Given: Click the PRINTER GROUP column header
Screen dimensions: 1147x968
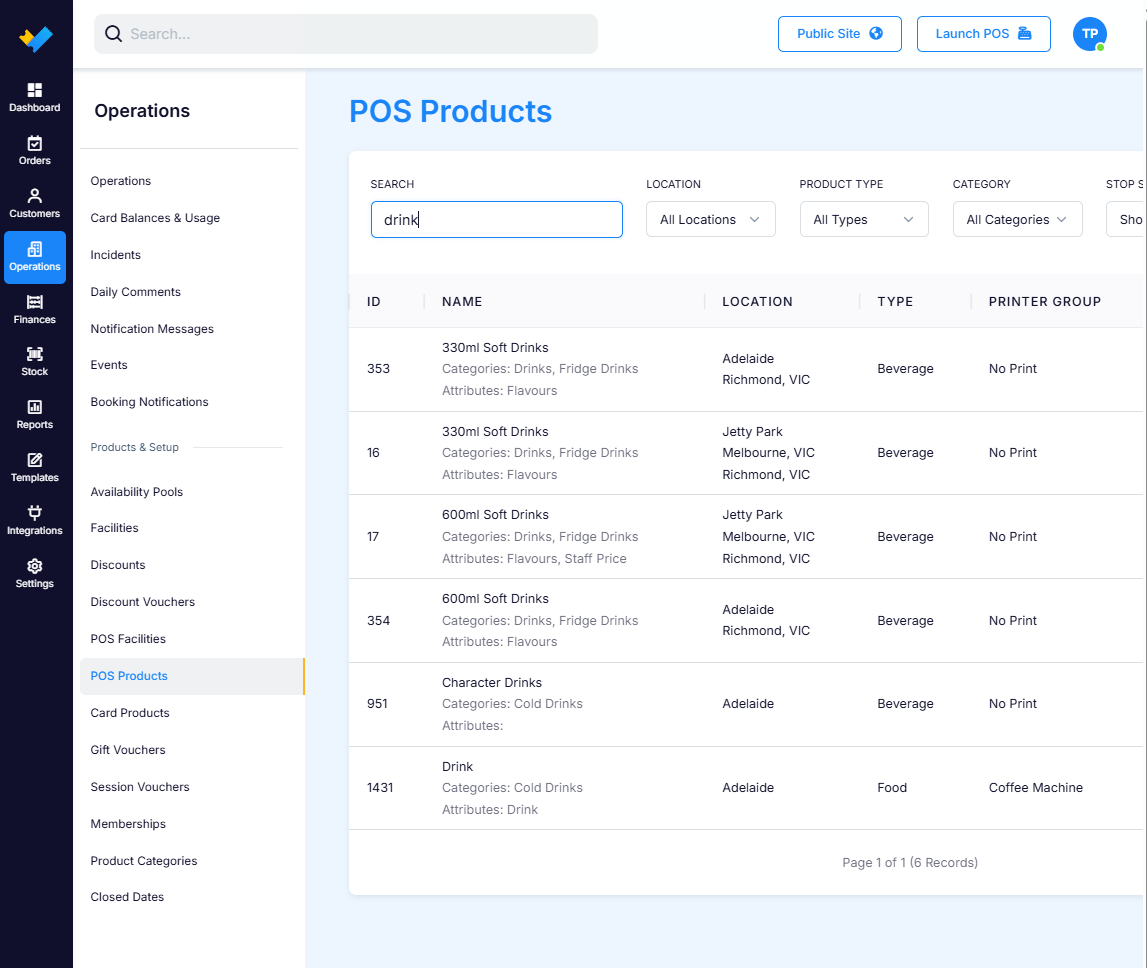Looking at the screenshot, I should 1045,301.
